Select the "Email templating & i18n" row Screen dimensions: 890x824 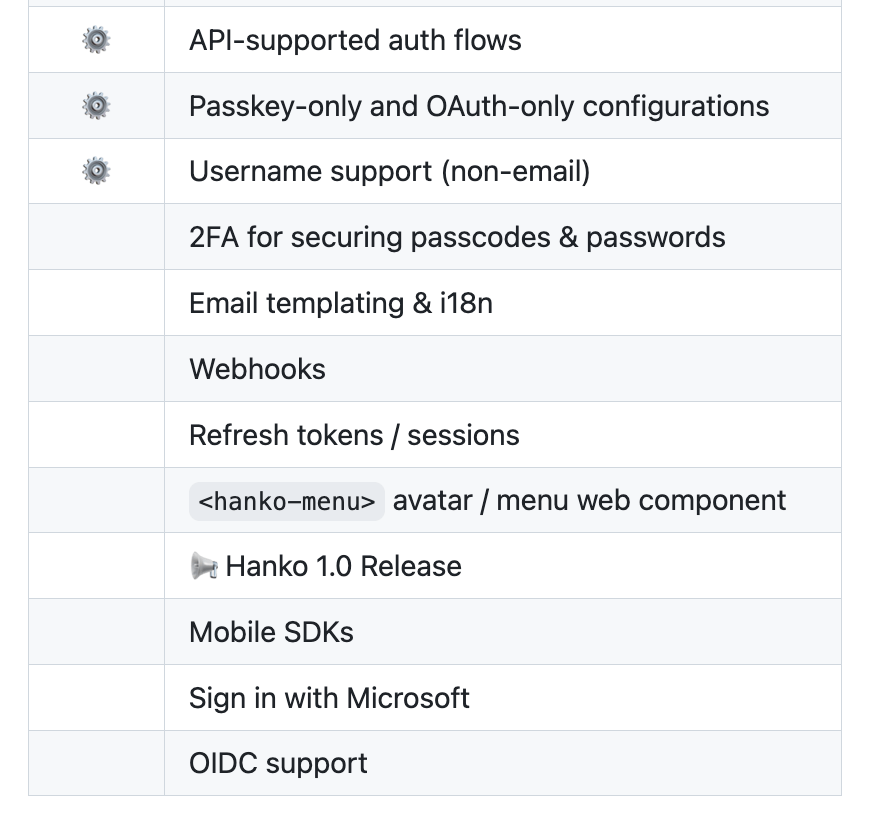pos(340,303)
